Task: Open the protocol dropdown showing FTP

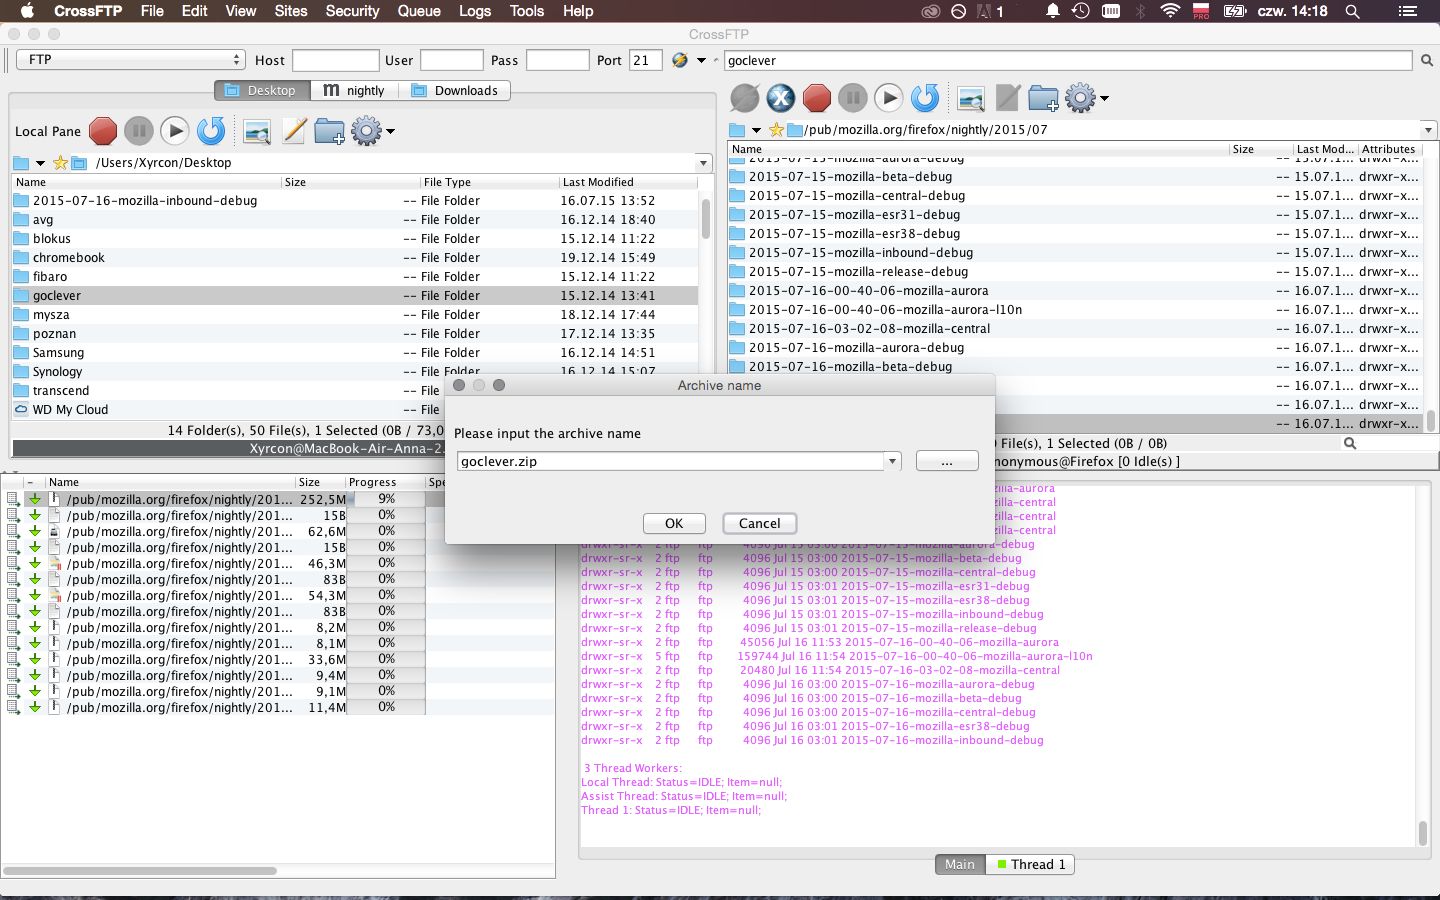Action: coord(131,60)
